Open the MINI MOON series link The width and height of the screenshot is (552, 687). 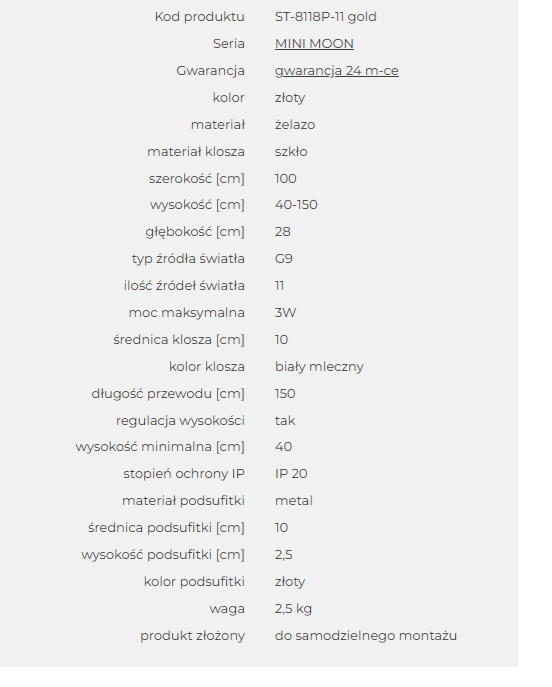(x=314, y=44)
